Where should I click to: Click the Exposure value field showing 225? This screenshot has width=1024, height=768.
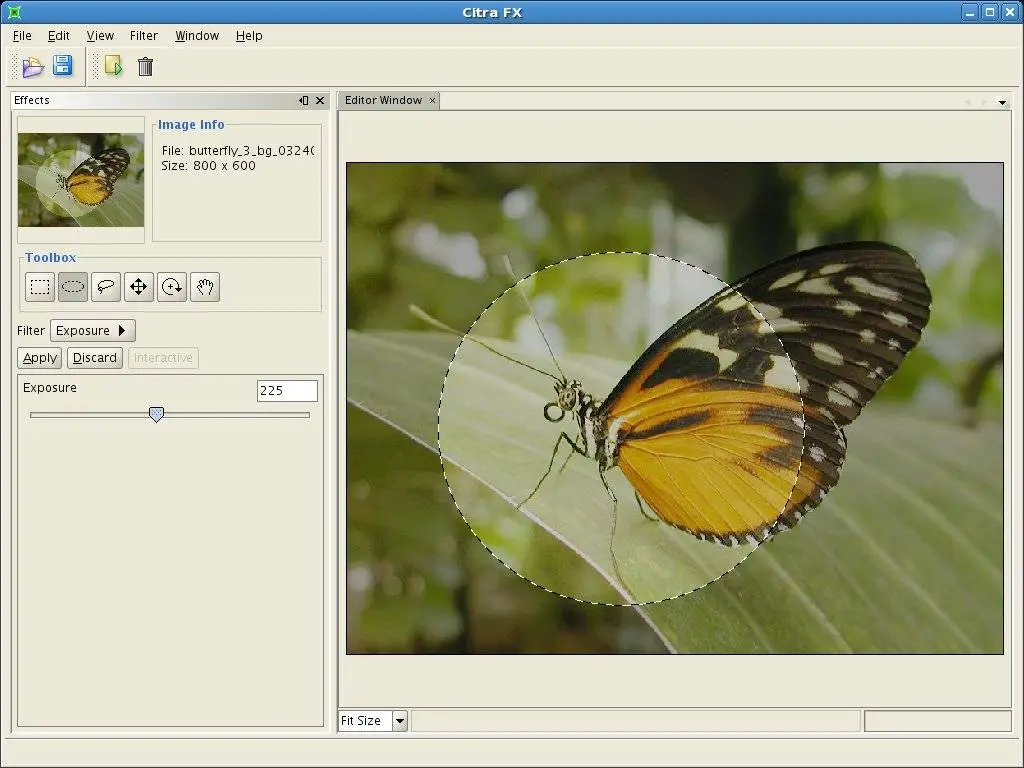tap(287, 391)
